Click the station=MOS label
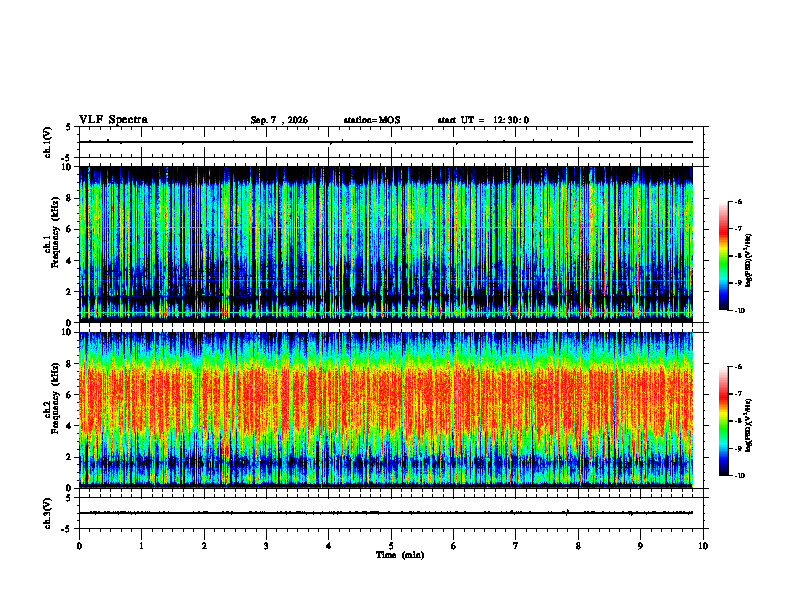 tap(372, 120)
